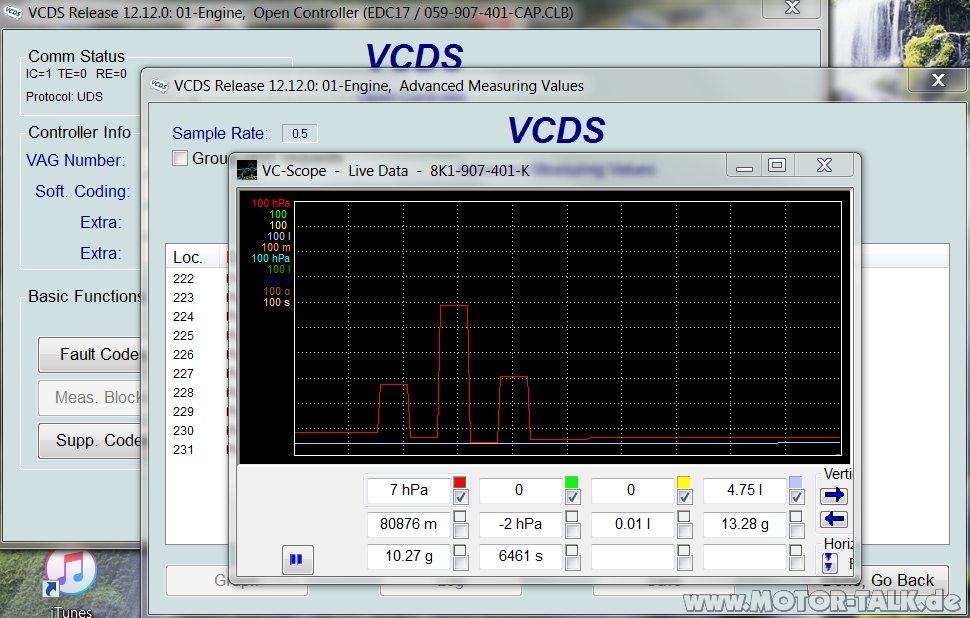Click the blue right arrow under Vertical
Screen dimensions: 970x618
834,495
